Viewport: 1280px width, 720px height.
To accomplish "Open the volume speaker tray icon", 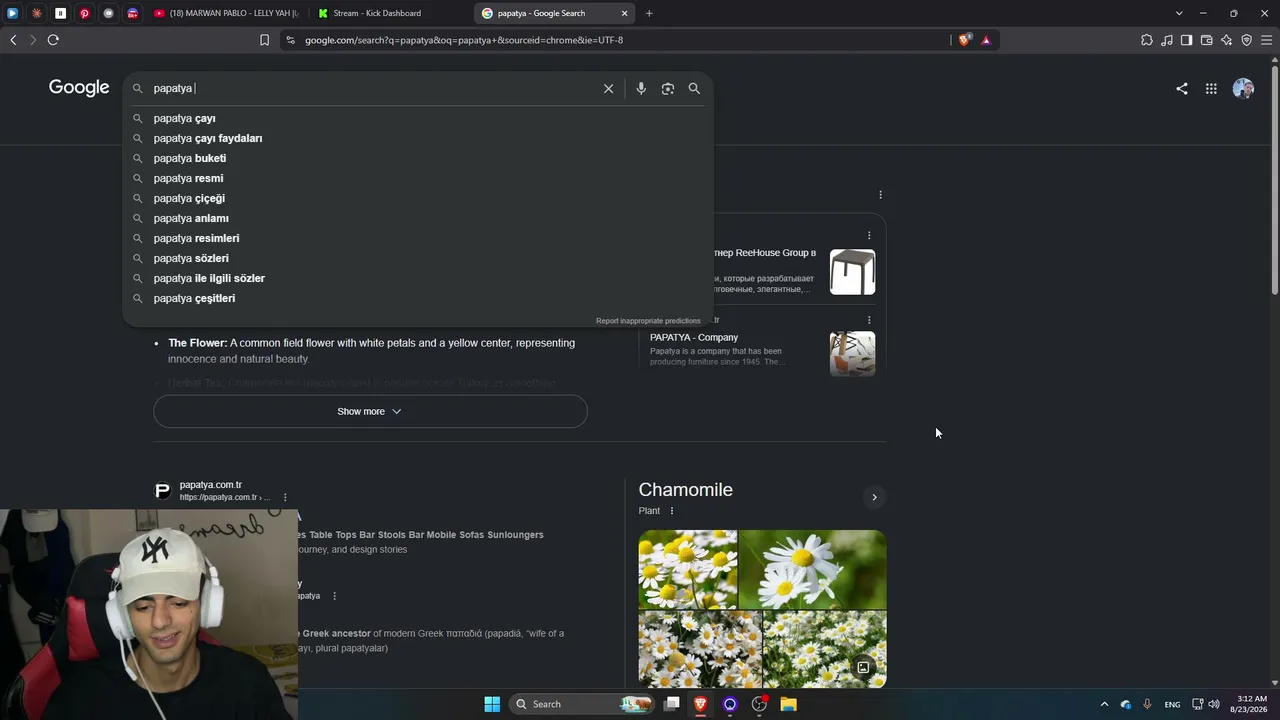I will point(1214,704).
